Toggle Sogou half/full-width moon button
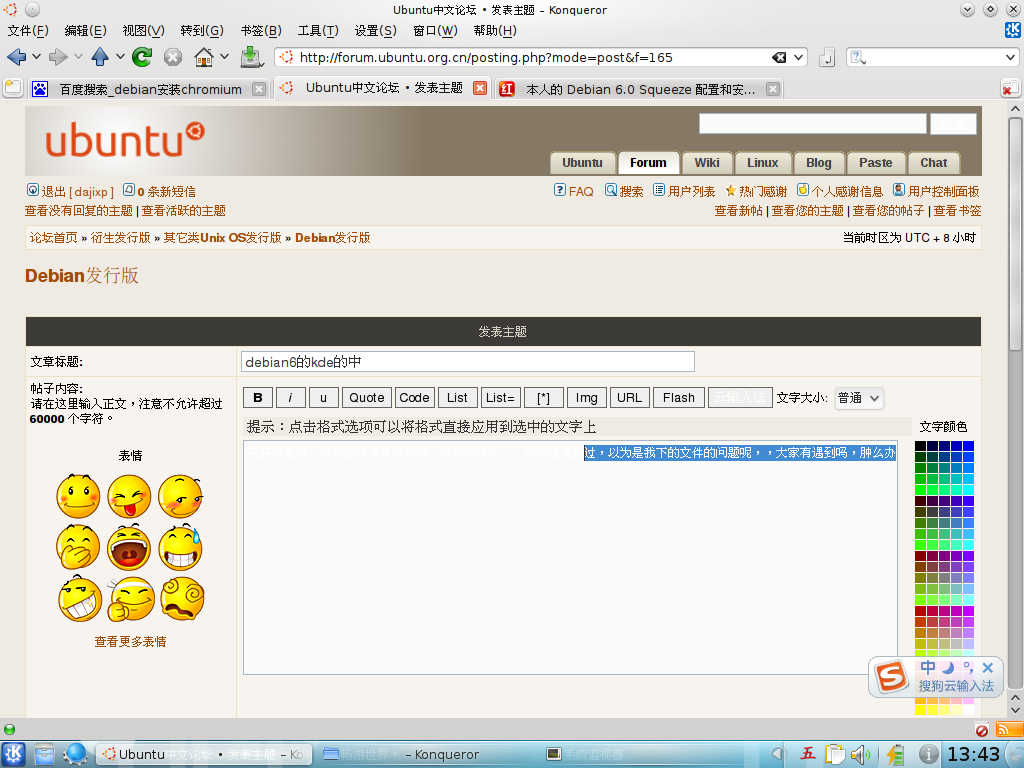Screen dimensions: 1024x768 [948, 667]
